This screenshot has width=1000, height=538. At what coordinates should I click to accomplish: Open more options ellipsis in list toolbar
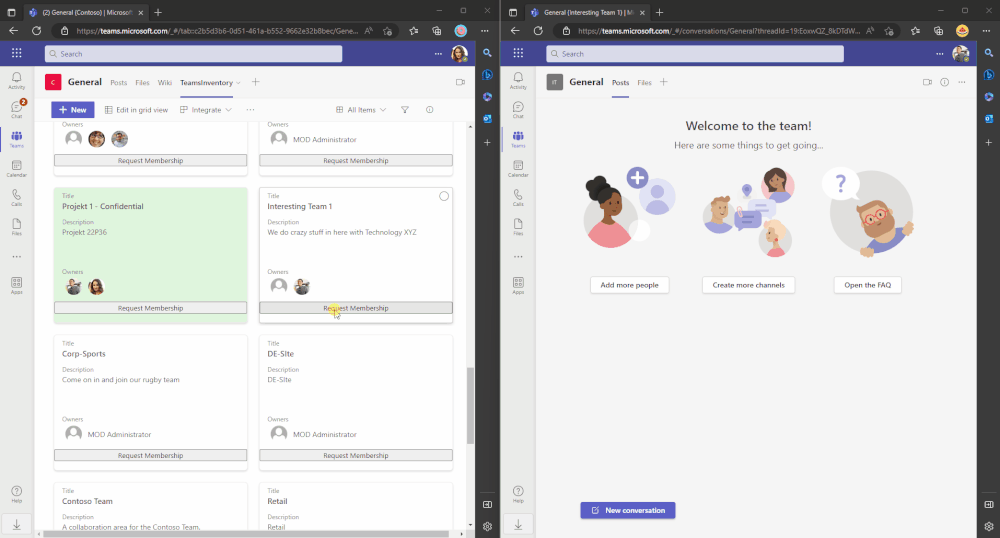pyautogui.click(x=250, y=110)
